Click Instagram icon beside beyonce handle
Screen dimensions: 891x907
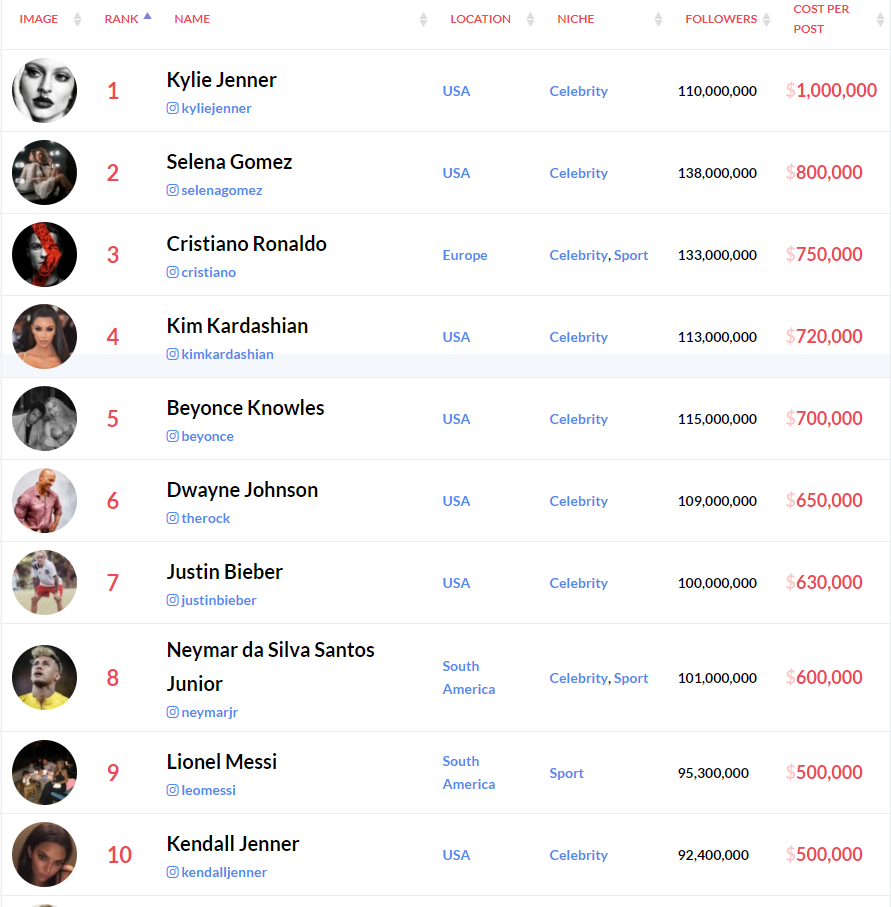tap(172, 436)
